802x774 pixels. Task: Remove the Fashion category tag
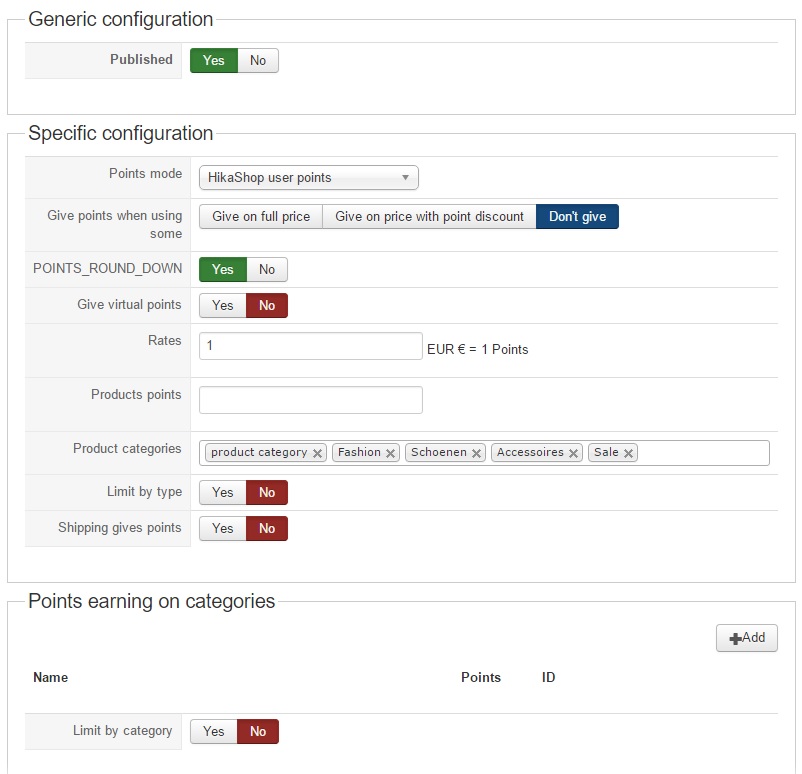tap(391, 453)
